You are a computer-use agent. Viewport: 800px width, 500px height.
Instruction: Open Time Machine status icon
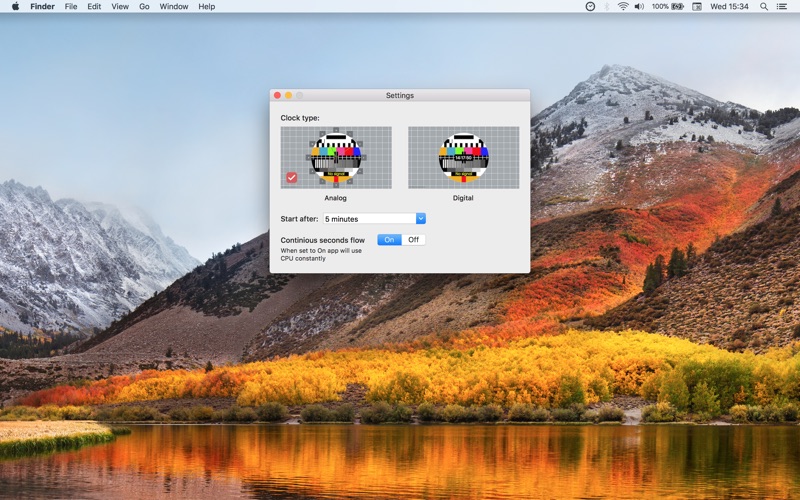coord(590,6)
